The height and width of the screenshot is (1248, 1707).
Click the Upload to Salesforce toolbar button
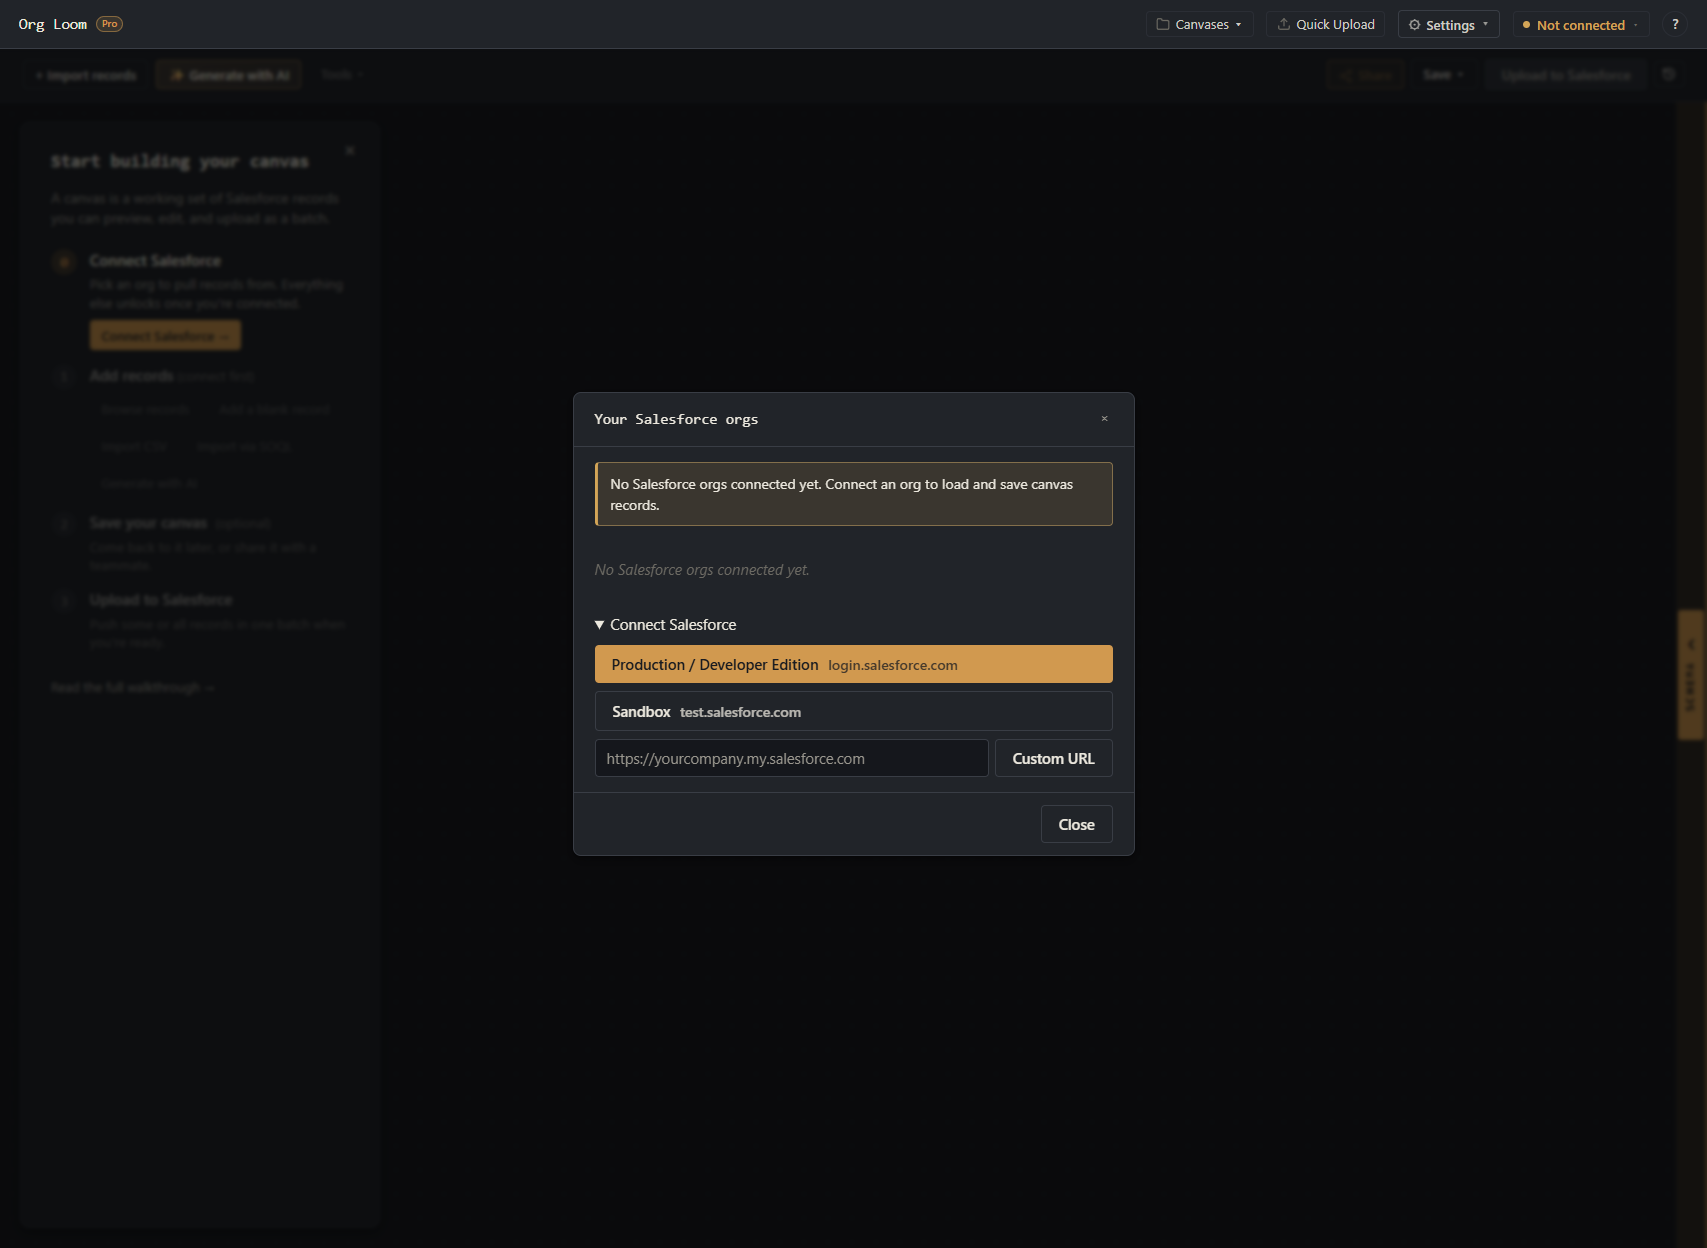pos(1565,75)
